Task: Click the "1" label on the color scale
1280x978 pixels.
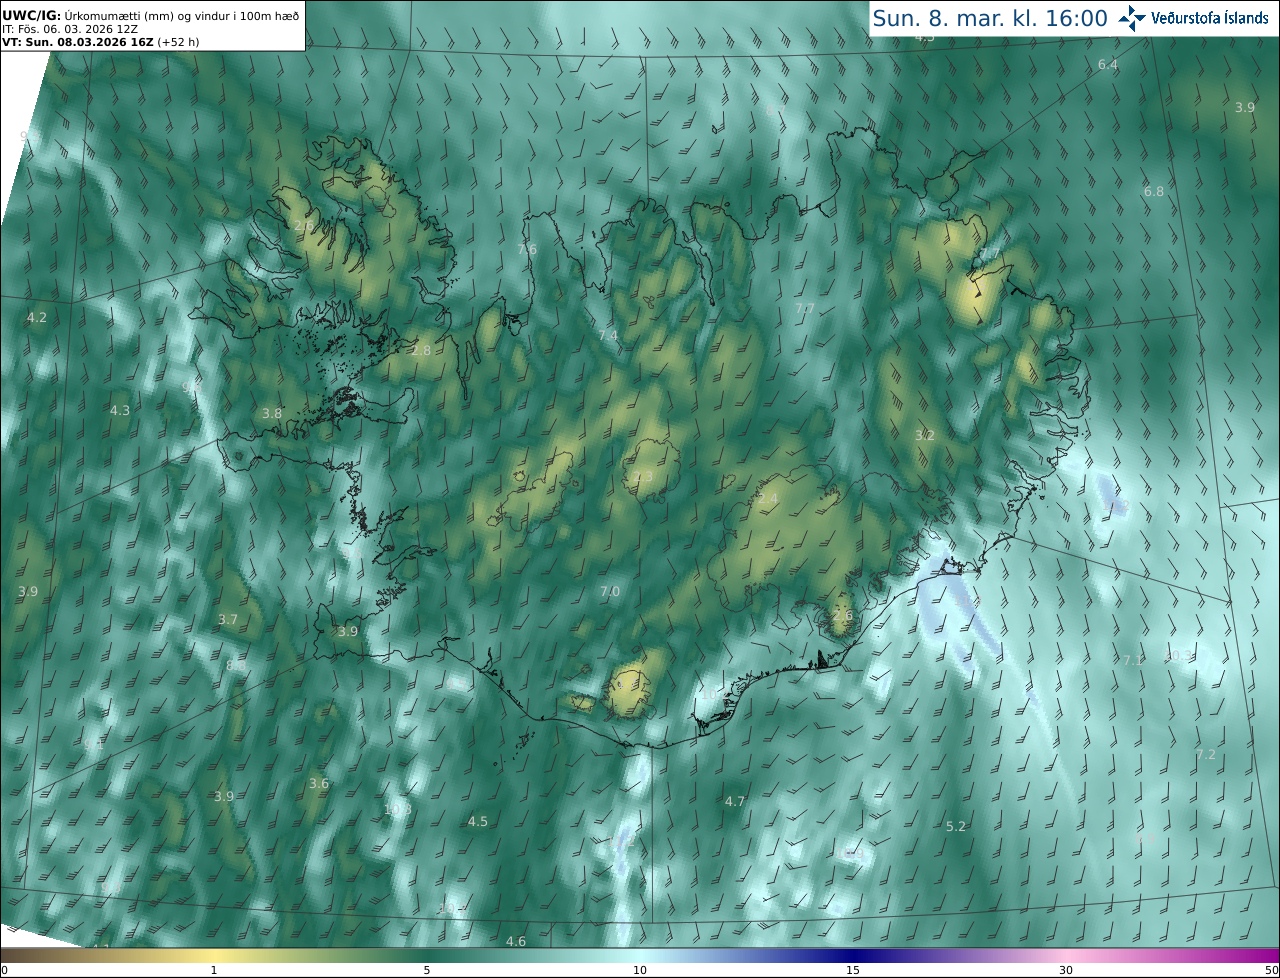Action: 213,971
